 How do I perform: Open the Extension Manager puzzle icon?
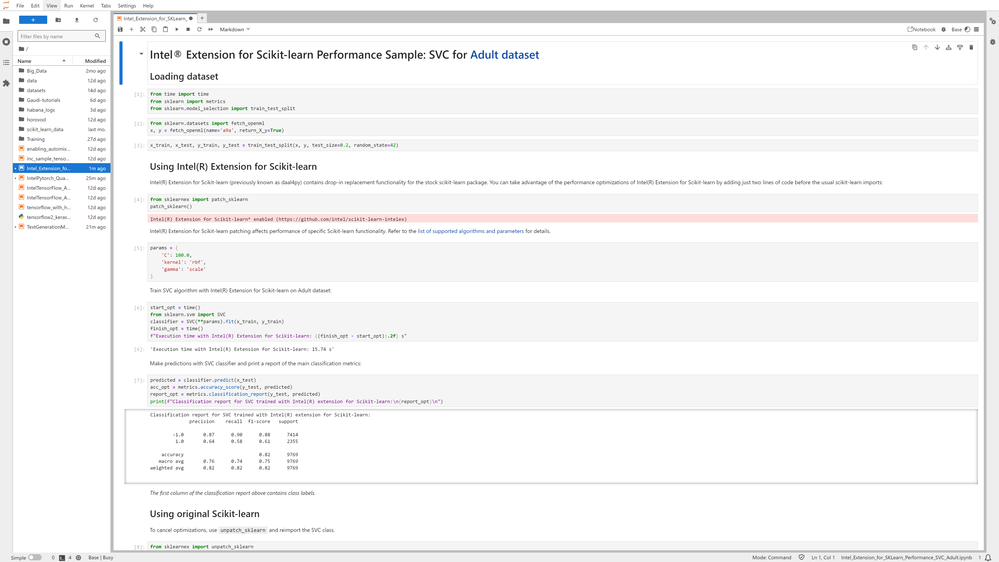6,83
